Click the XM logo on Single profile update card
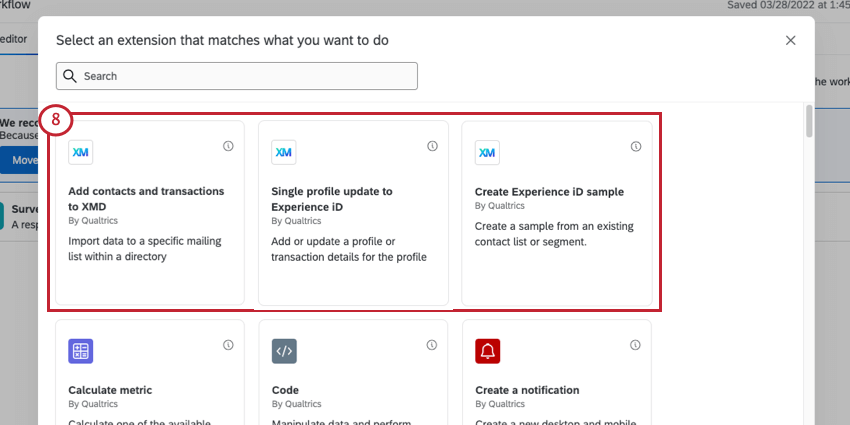 284,152
